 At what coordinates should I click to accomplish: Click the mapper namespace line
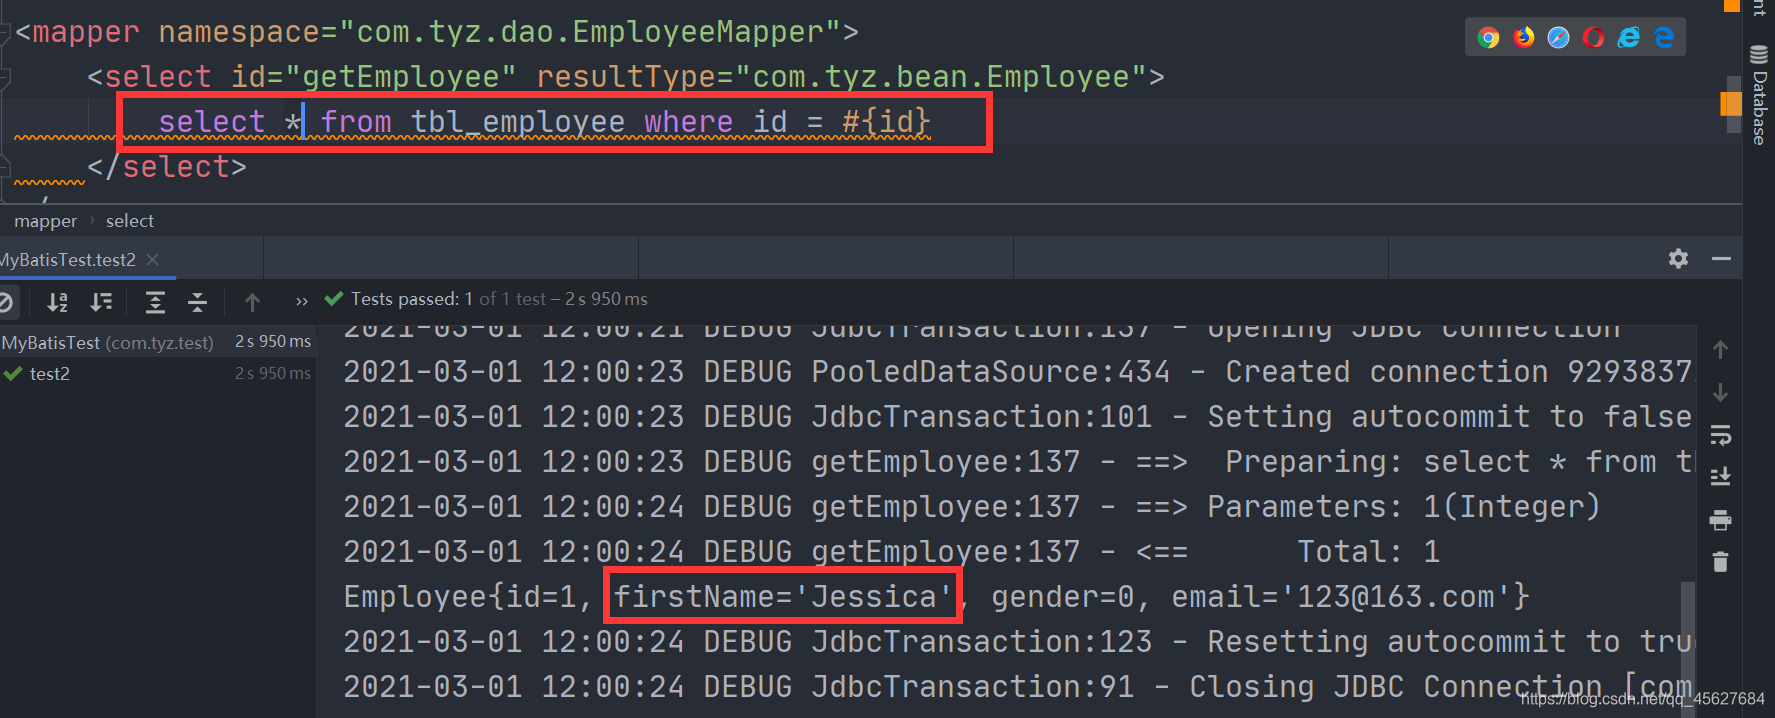pyautogui.click(x=437, y=32)
